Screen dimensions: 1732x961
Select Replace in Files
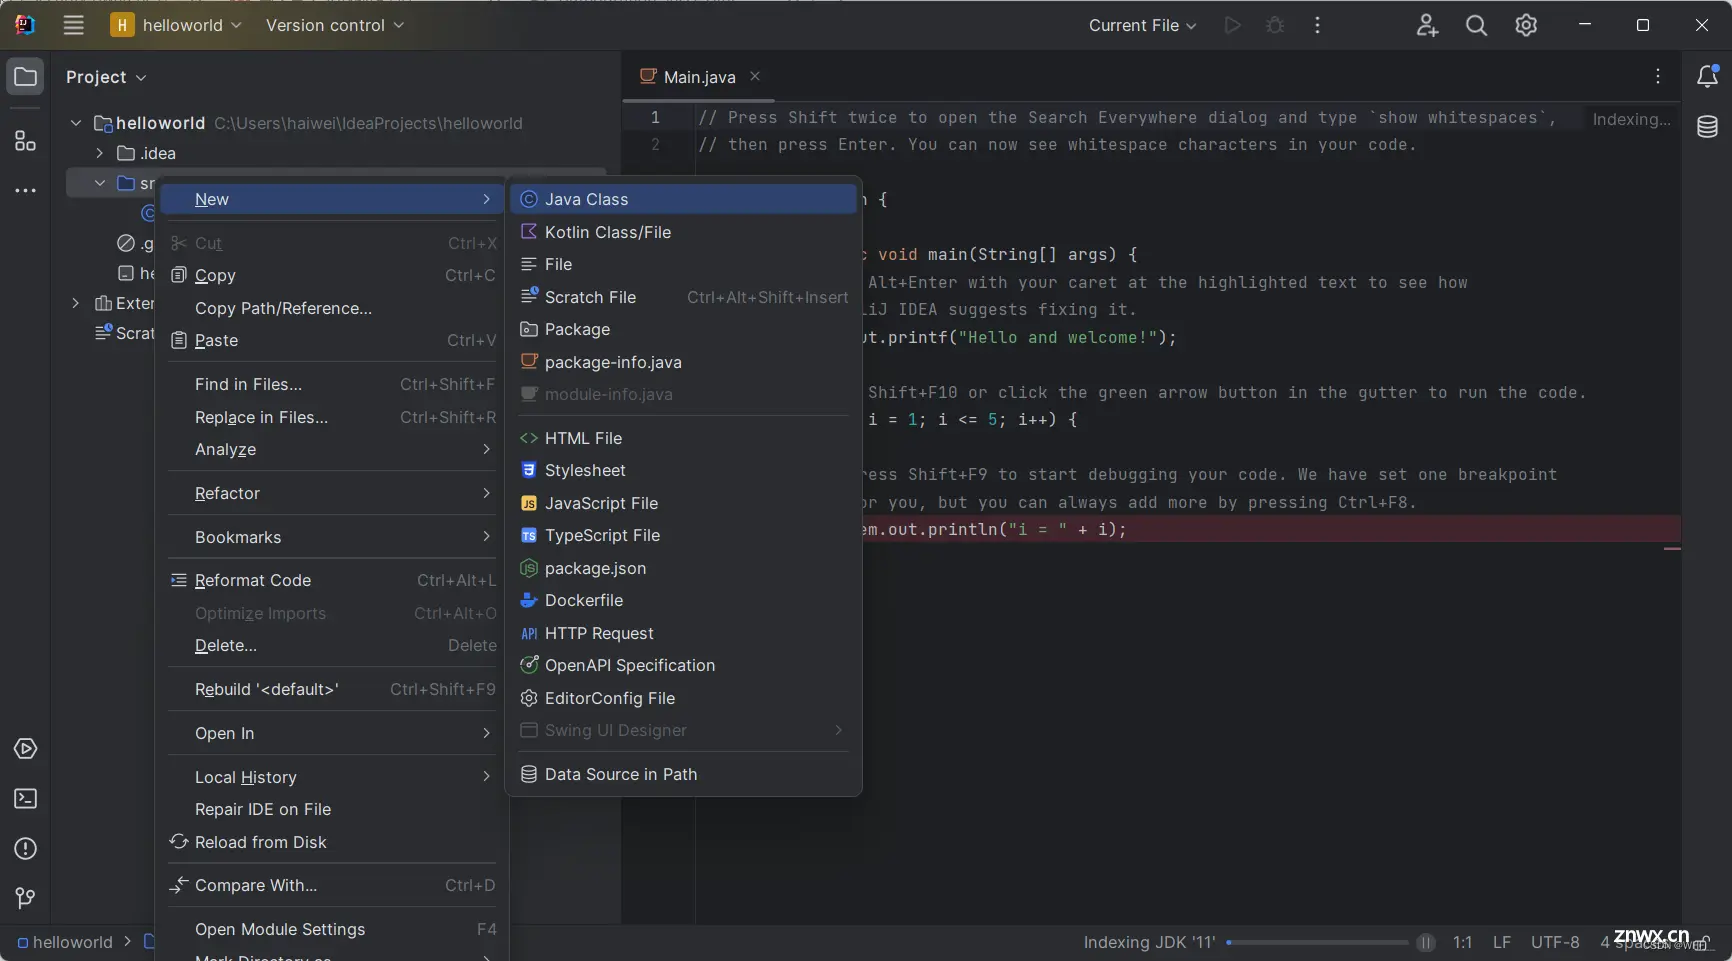click(x=332, y=417)
